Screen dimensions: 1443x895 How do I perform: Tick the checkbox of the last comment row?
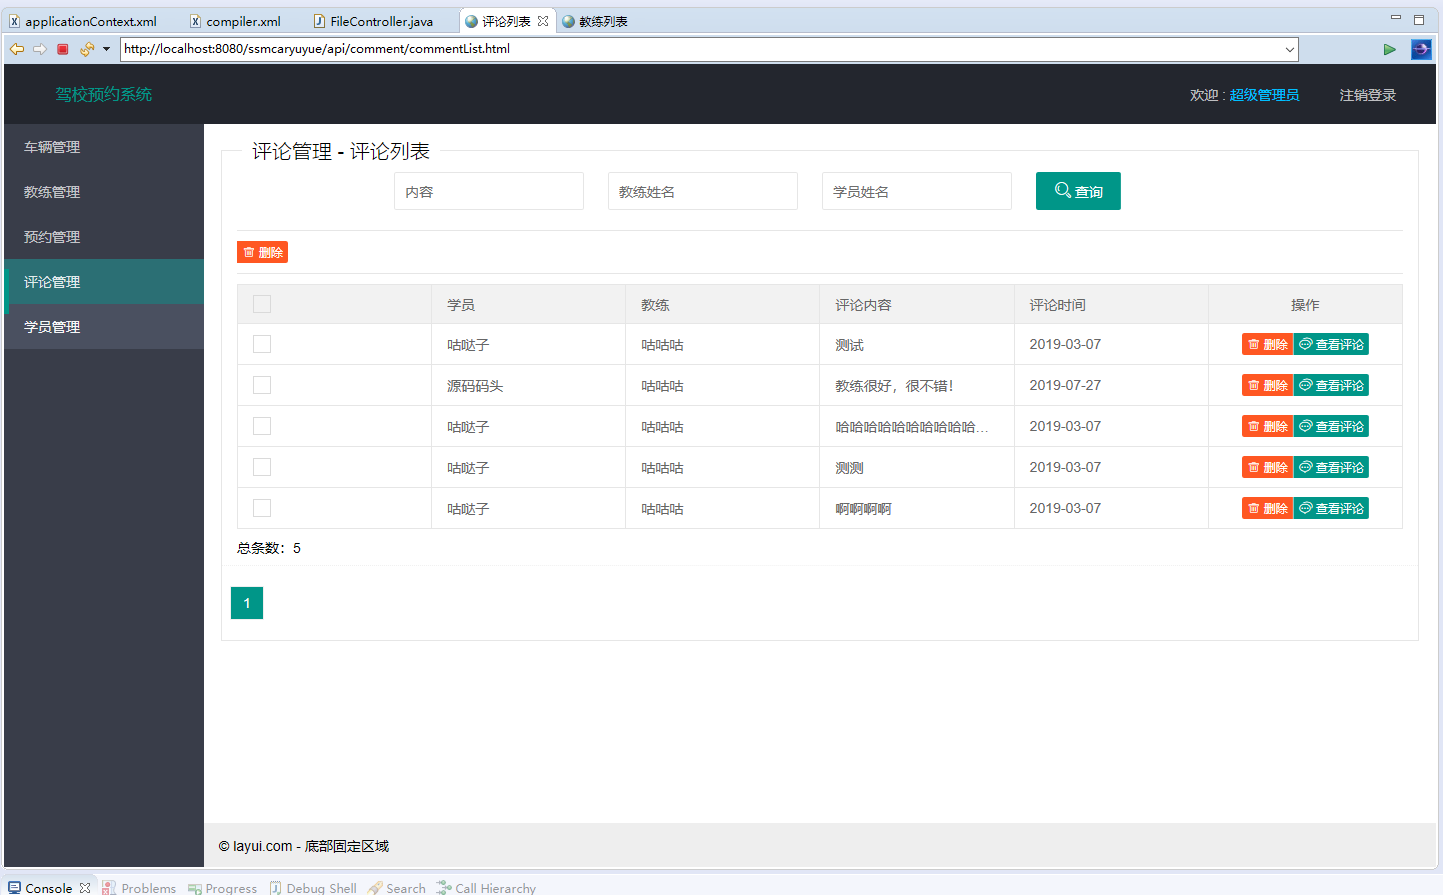[x=261, y=507]
